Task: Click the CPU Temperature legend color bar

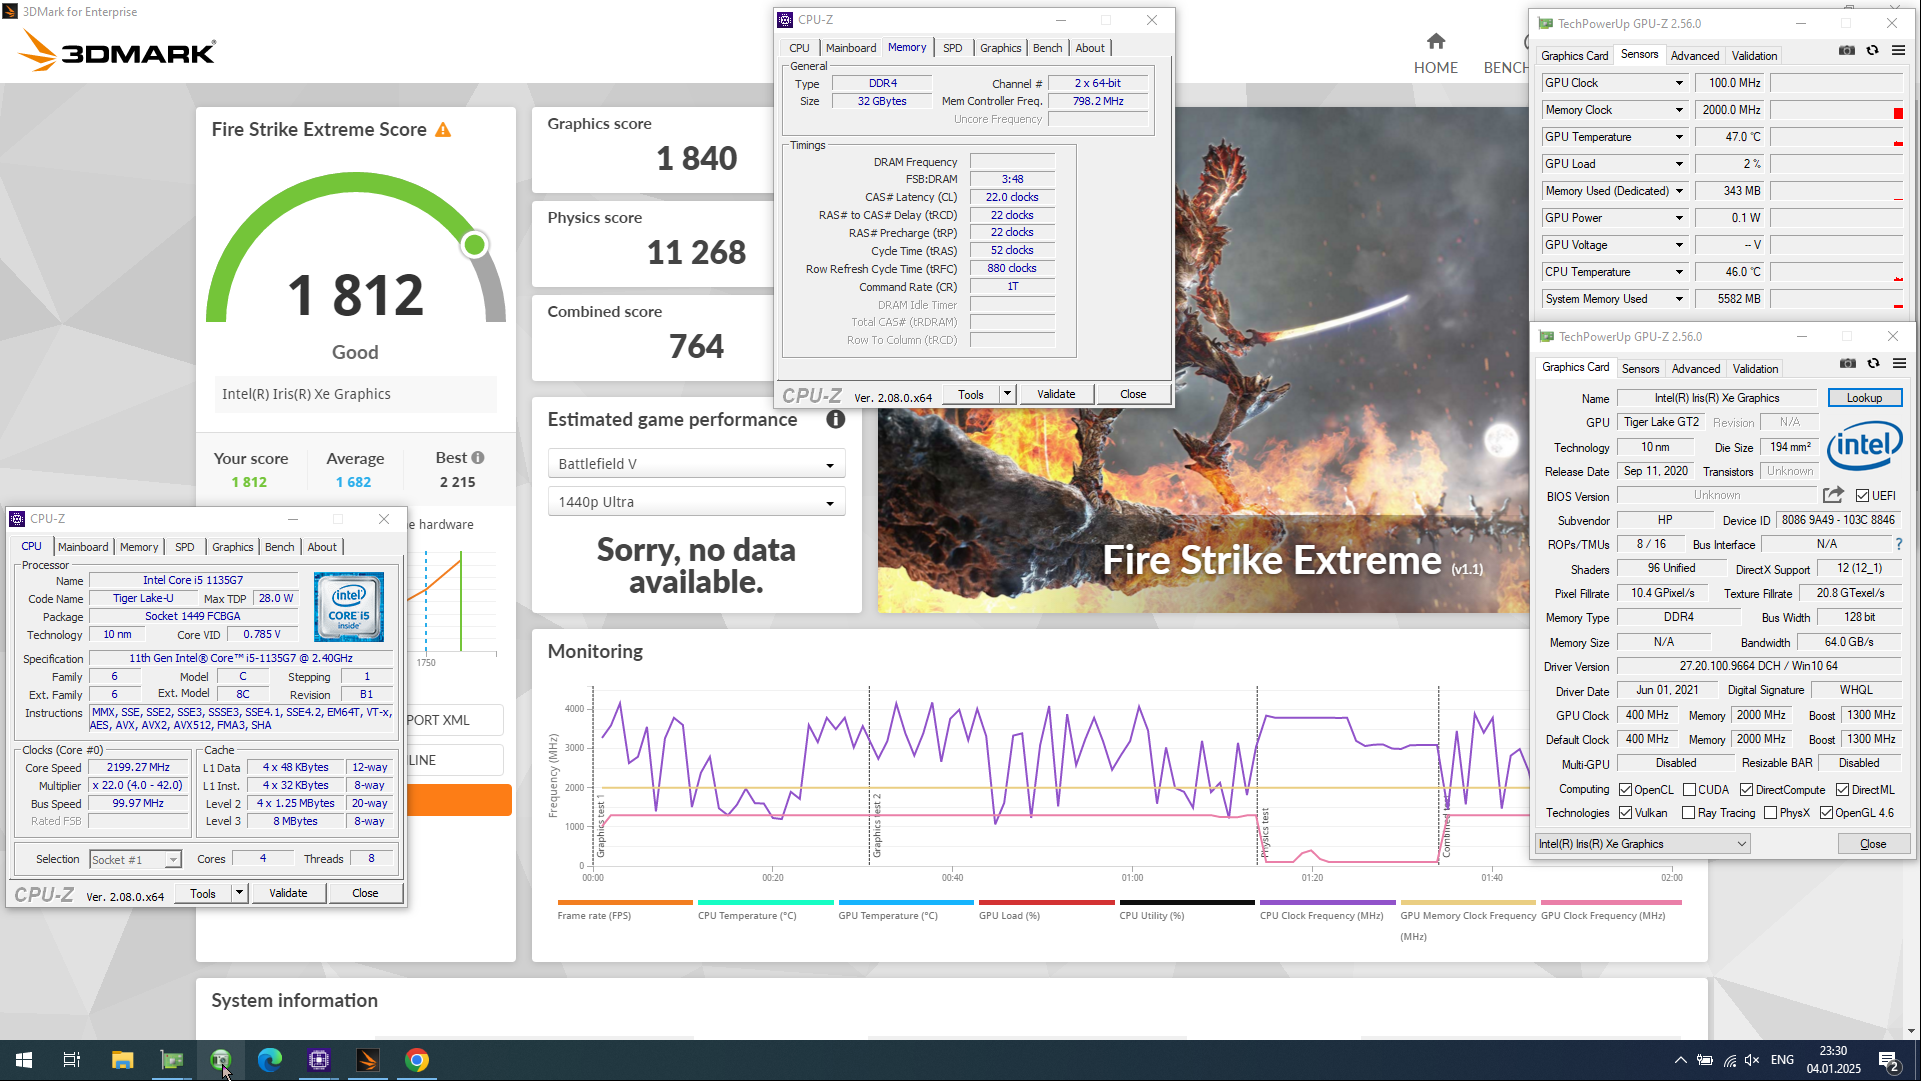Action: pos(765,902)
